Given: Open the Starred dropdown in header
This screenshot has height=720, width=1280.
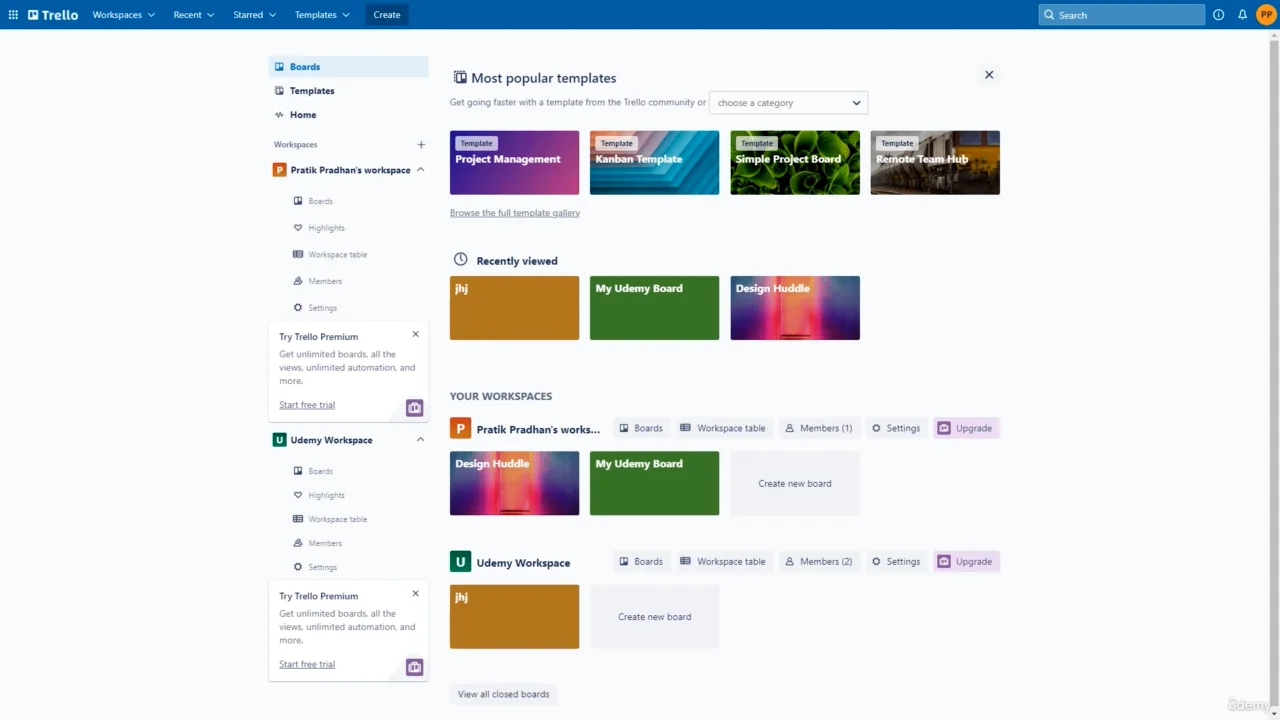Looking at the screenshot, I should point(254,15).
